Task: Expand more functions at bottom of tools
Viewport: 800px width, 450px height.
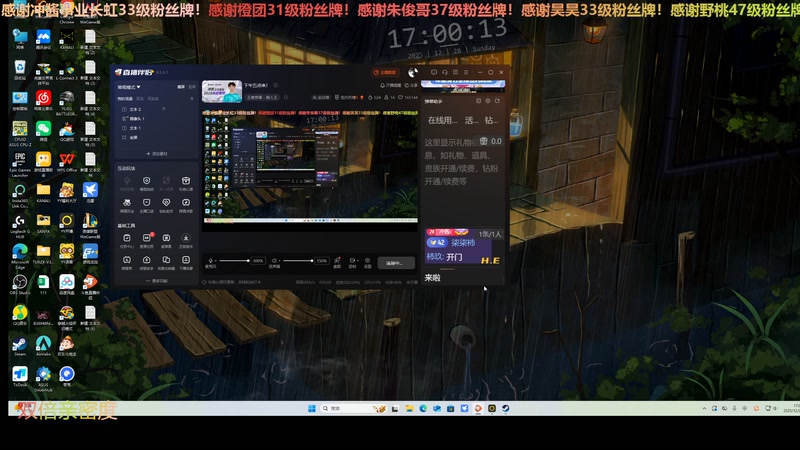Action: 157,281
